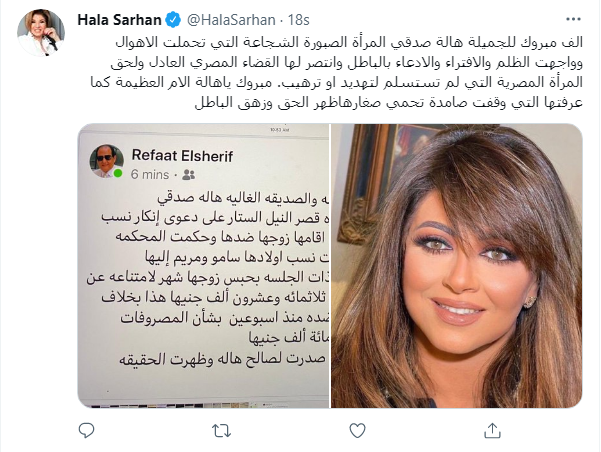601x452 pixels.
Task: Click the Arabic text inside the Facebook screenshot
Action: 207,278
